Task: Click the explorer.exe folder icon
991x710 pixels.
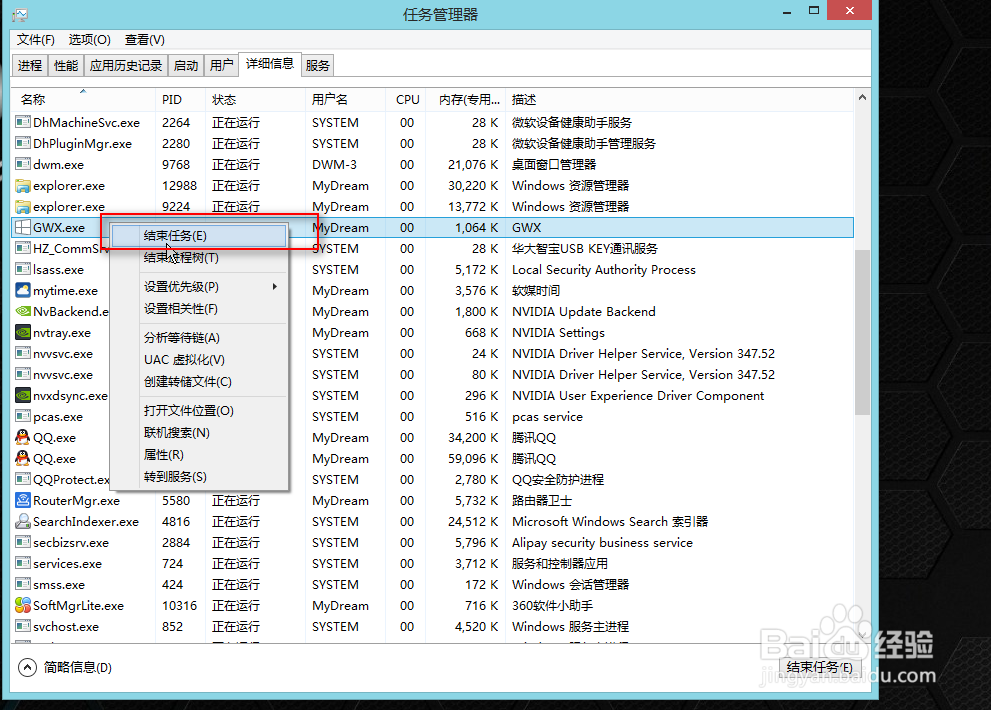Action: click(22, 185)
